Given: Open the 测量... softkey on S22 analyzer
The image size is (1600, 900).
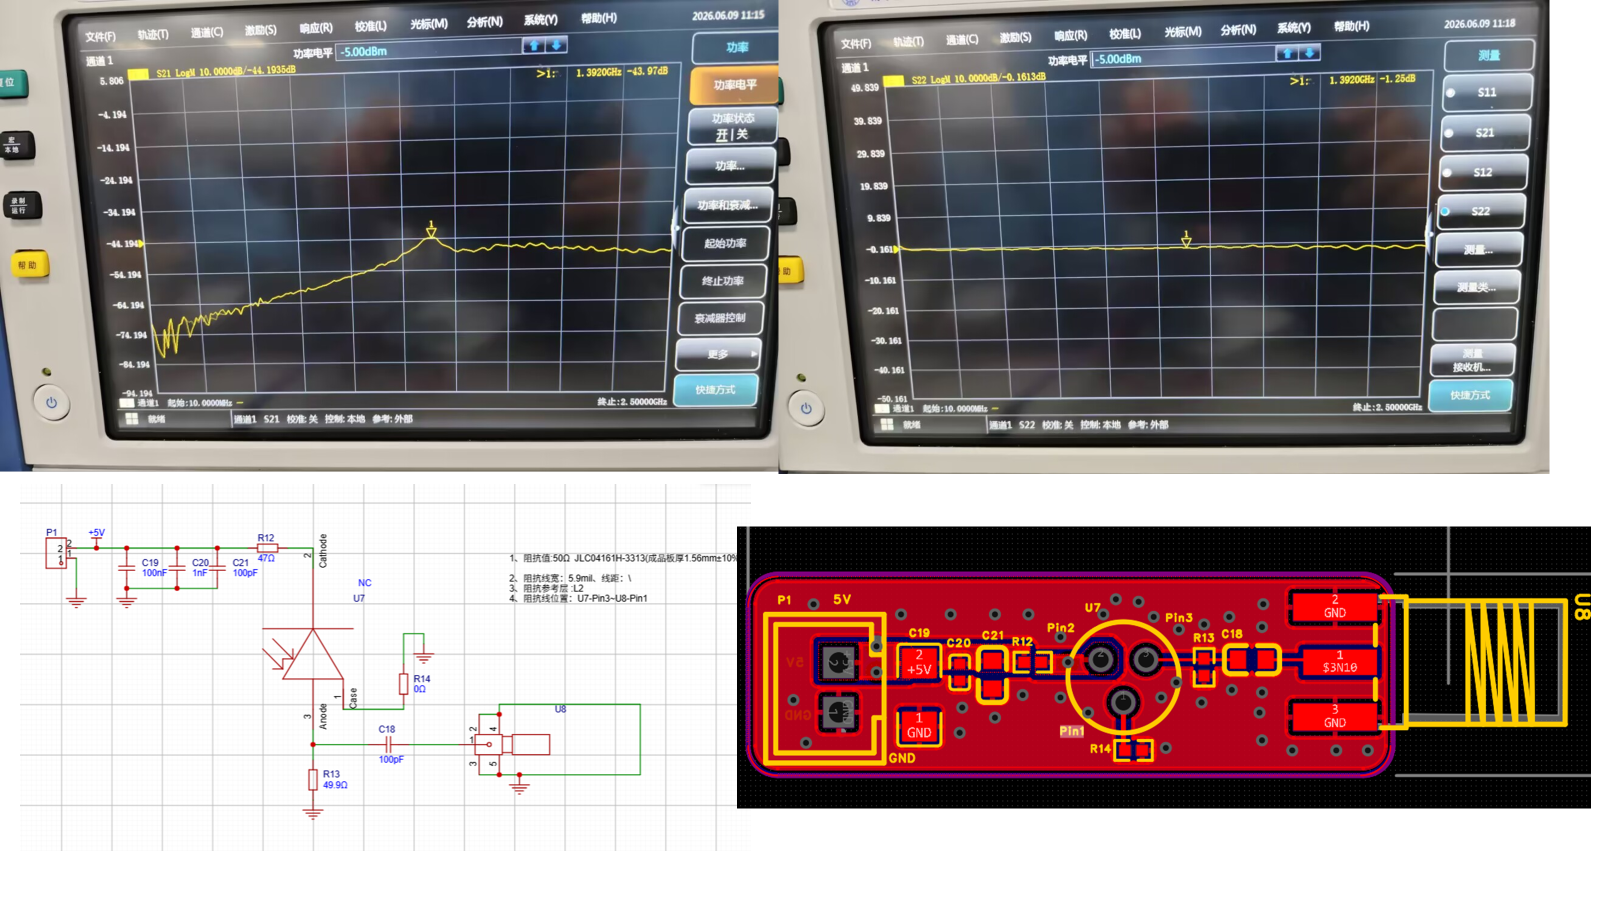Looking at the screenshot, I should click(x=1478, y=249).
